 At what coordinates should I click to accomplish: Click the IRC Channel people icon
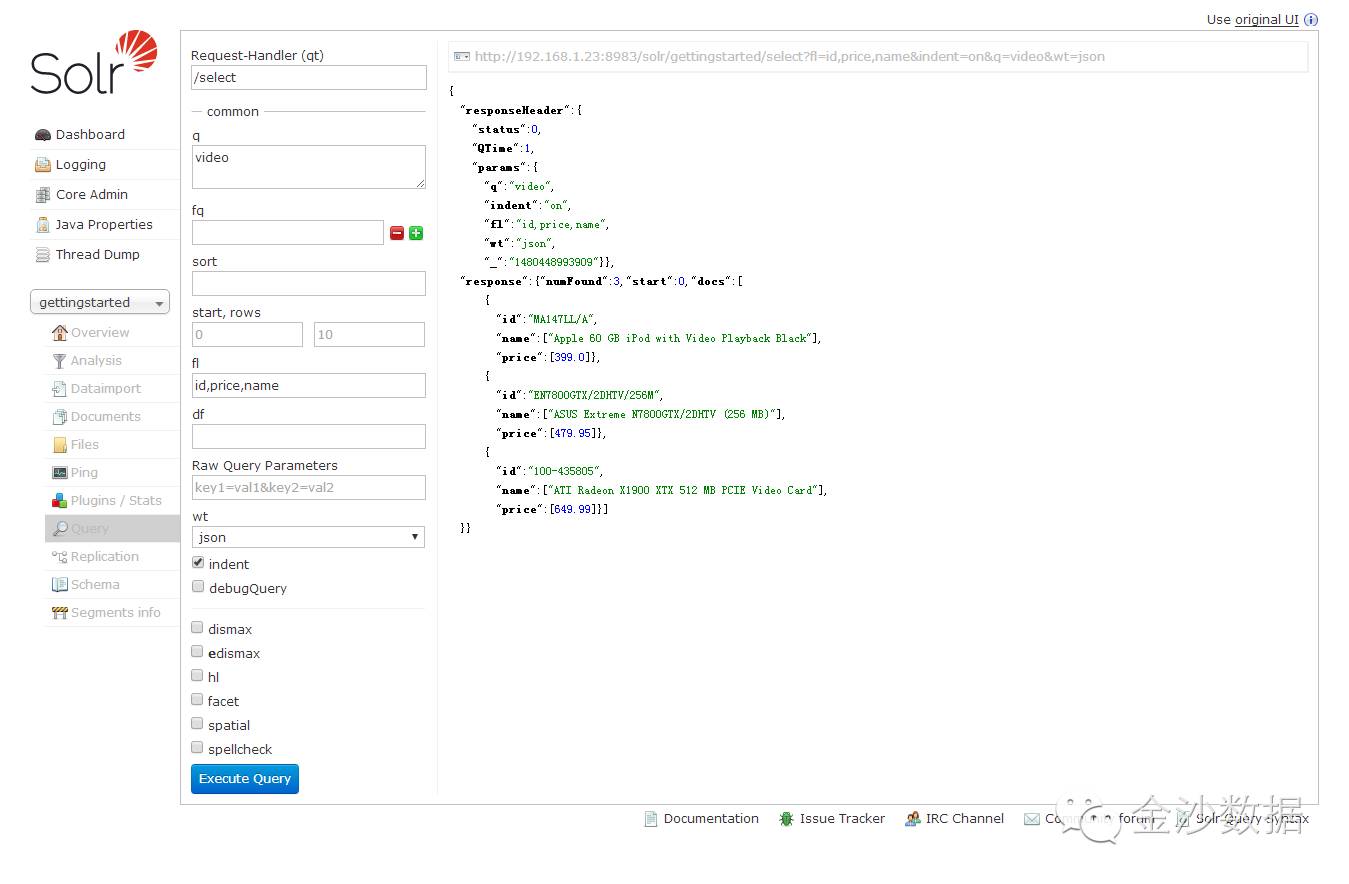click(x=913, y=819)
